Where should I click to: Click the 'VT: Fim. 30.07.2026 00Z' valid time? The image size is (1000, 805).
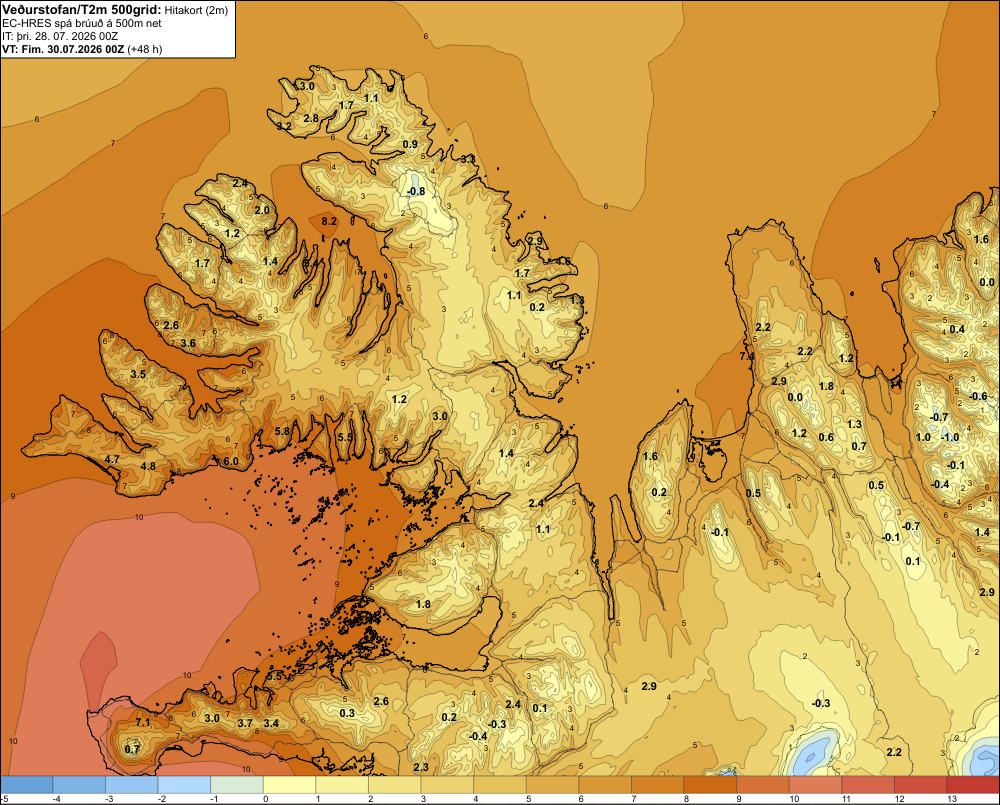click(63, 49)
